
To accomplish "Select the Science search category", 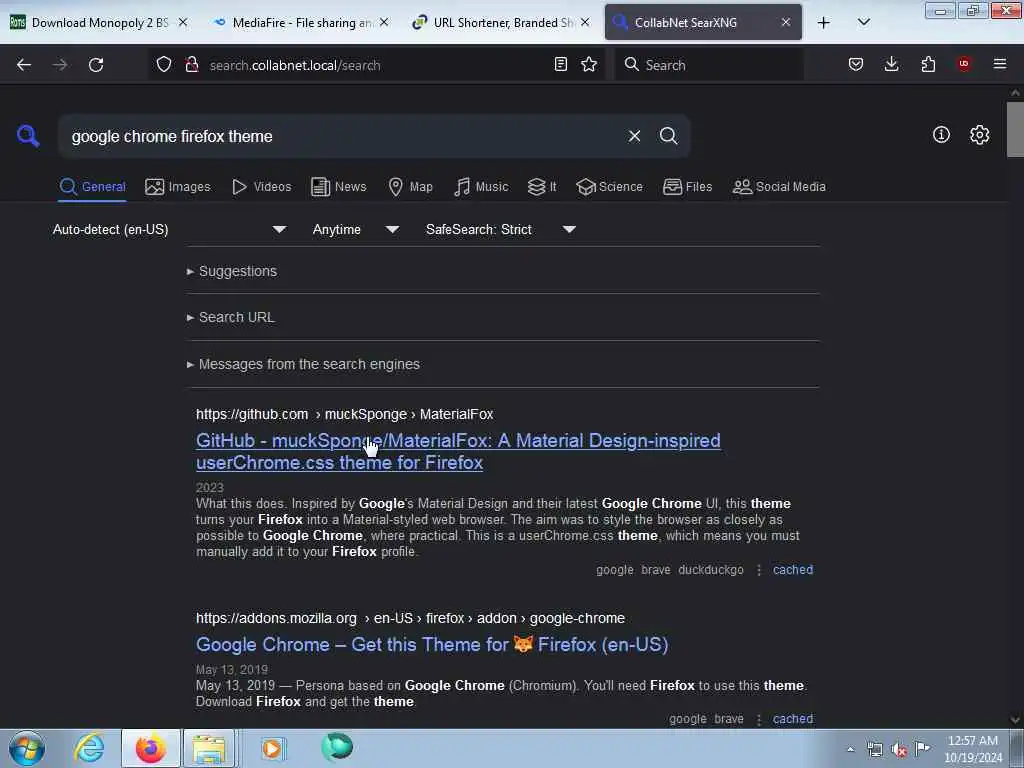I will (609, 187).
